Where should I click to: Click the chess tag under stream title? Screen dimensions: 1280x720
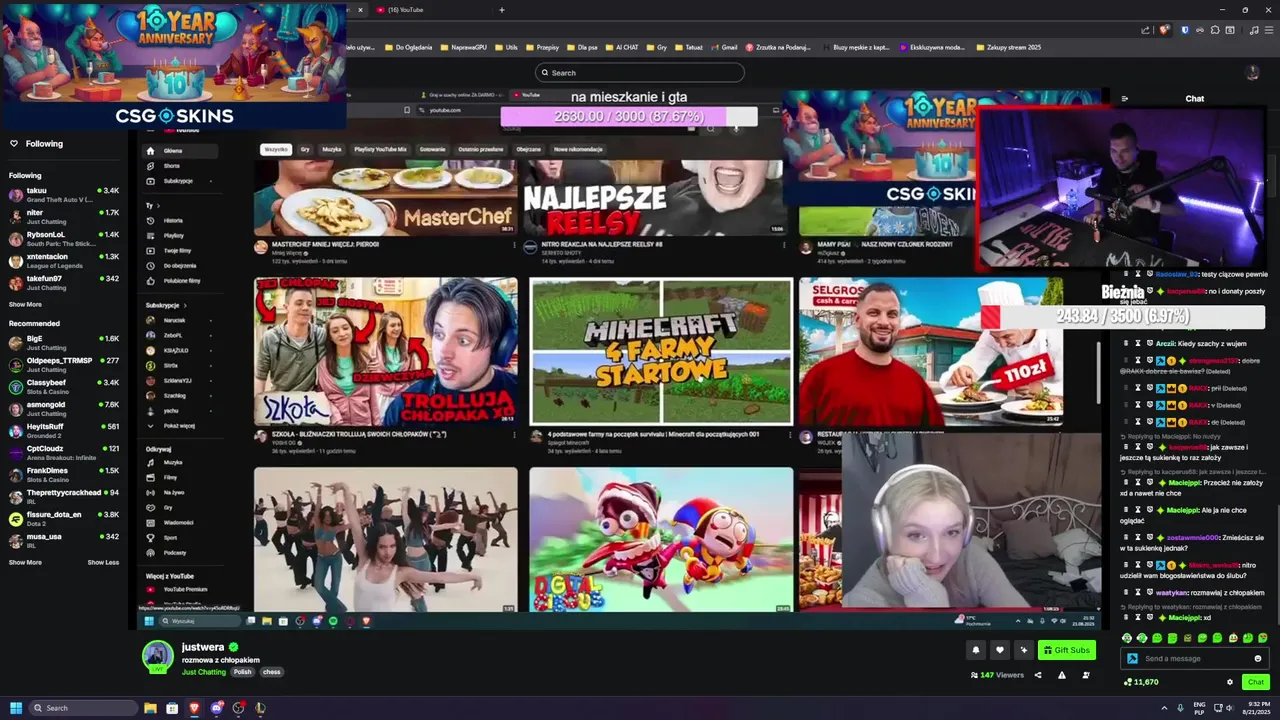pyautogui.click(x=271, y=672)
